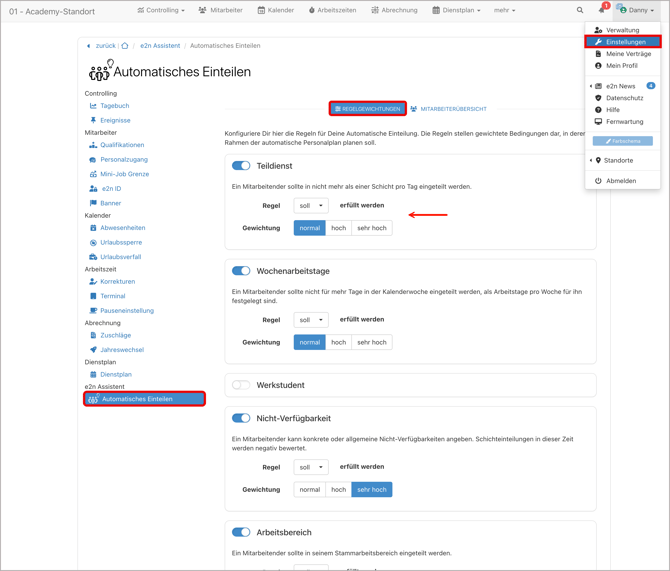This screenshot has width=670, height=571.
Task: Open Teildienst Regel soll dropdown
Action: 311,206
